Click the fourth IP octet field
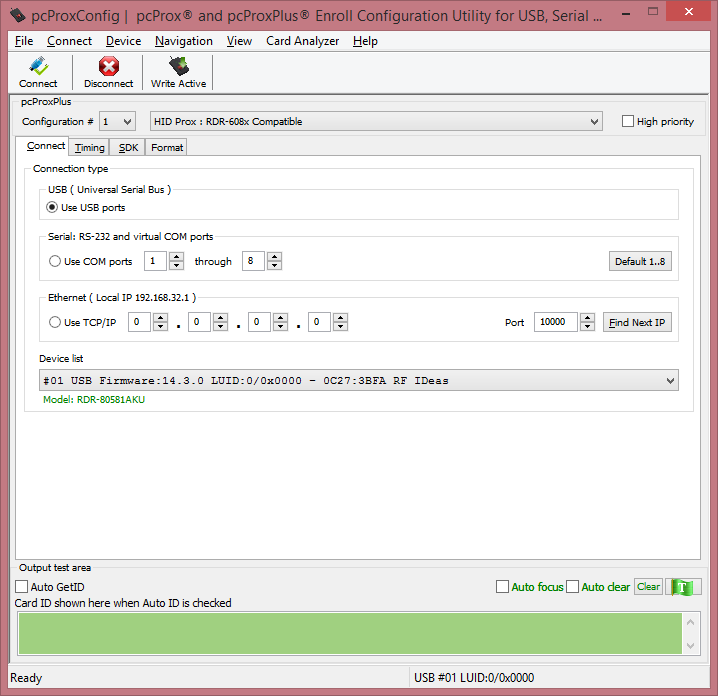Image resolution: width=718 pixels, height=696 pixels. (x=319, y=322)
